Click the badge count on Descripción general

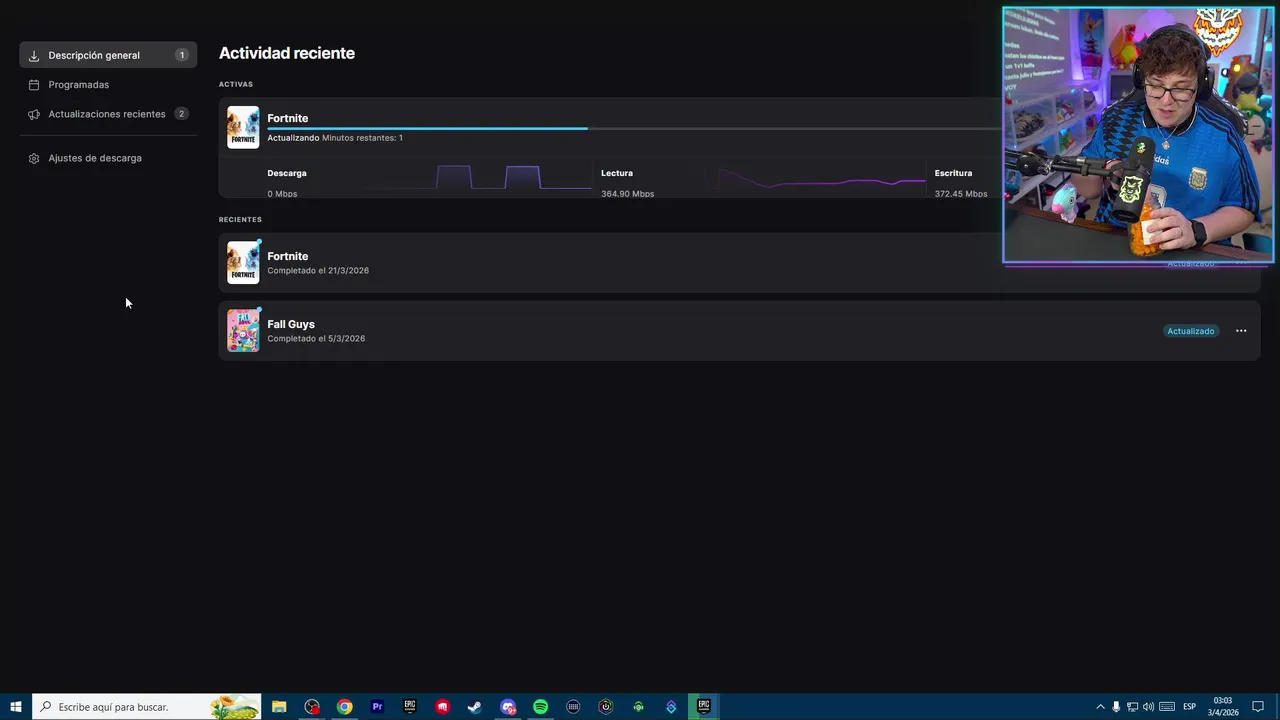click(182, 55)
